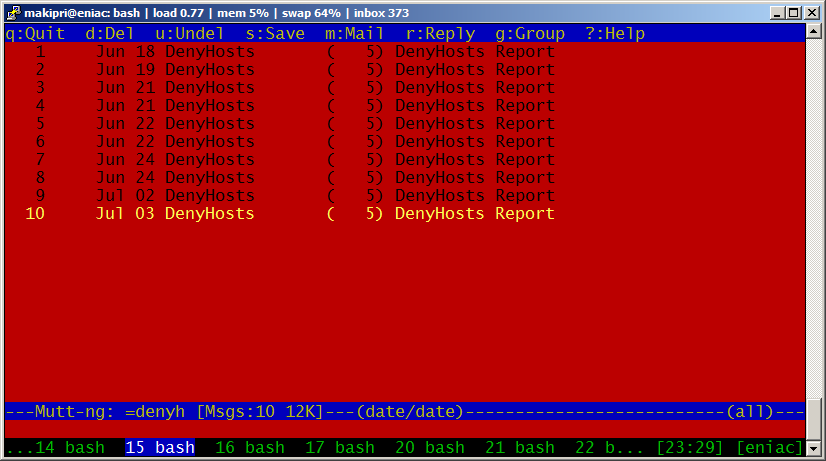This screenshot has height=461, width=826.
Task: Switch to screen window 20 bash
Action: (430, 447)
